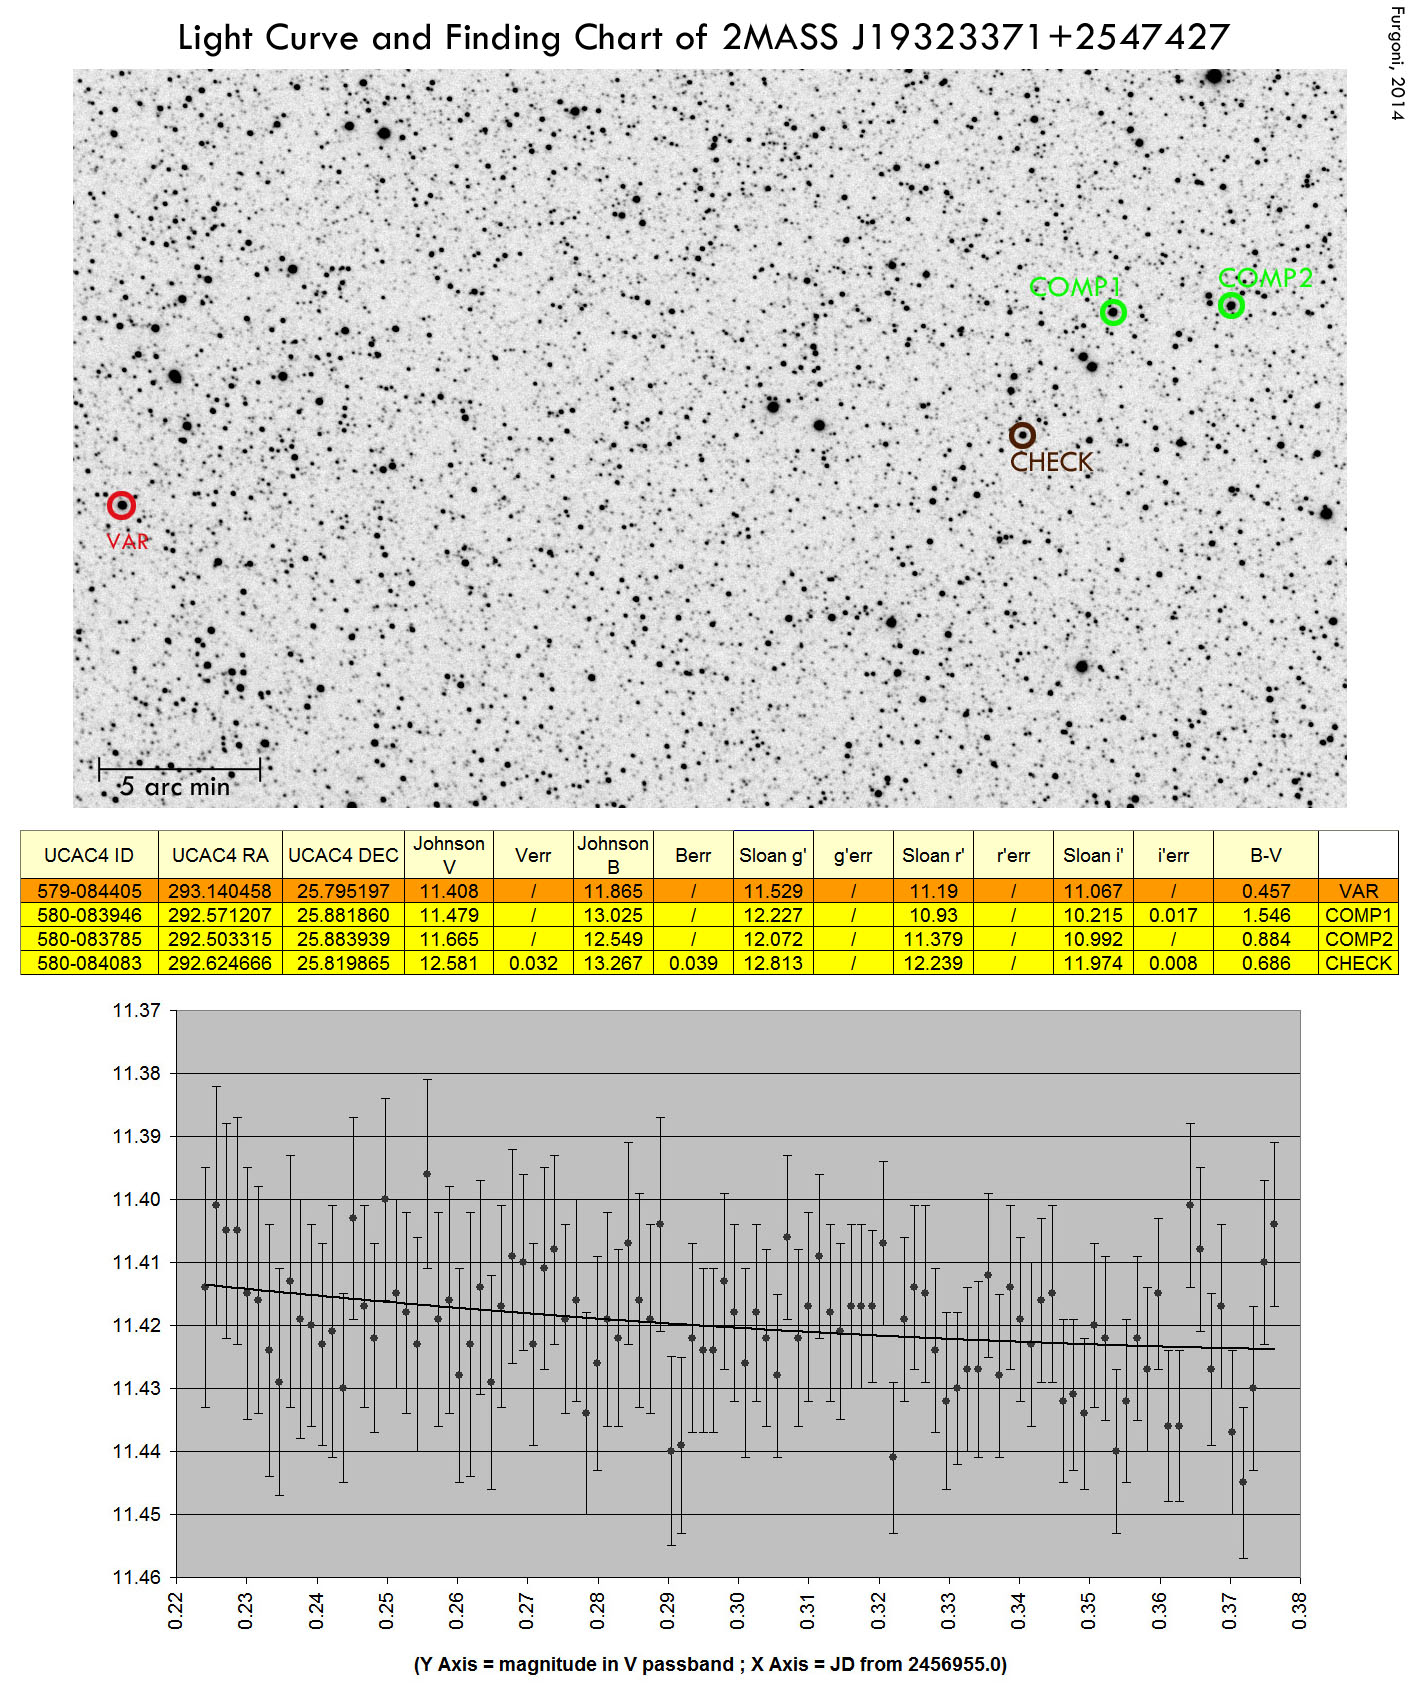Click the yellow 'COMP1' row label cell
Screen dimensions: 1416x1688
tap(1358, 915)
